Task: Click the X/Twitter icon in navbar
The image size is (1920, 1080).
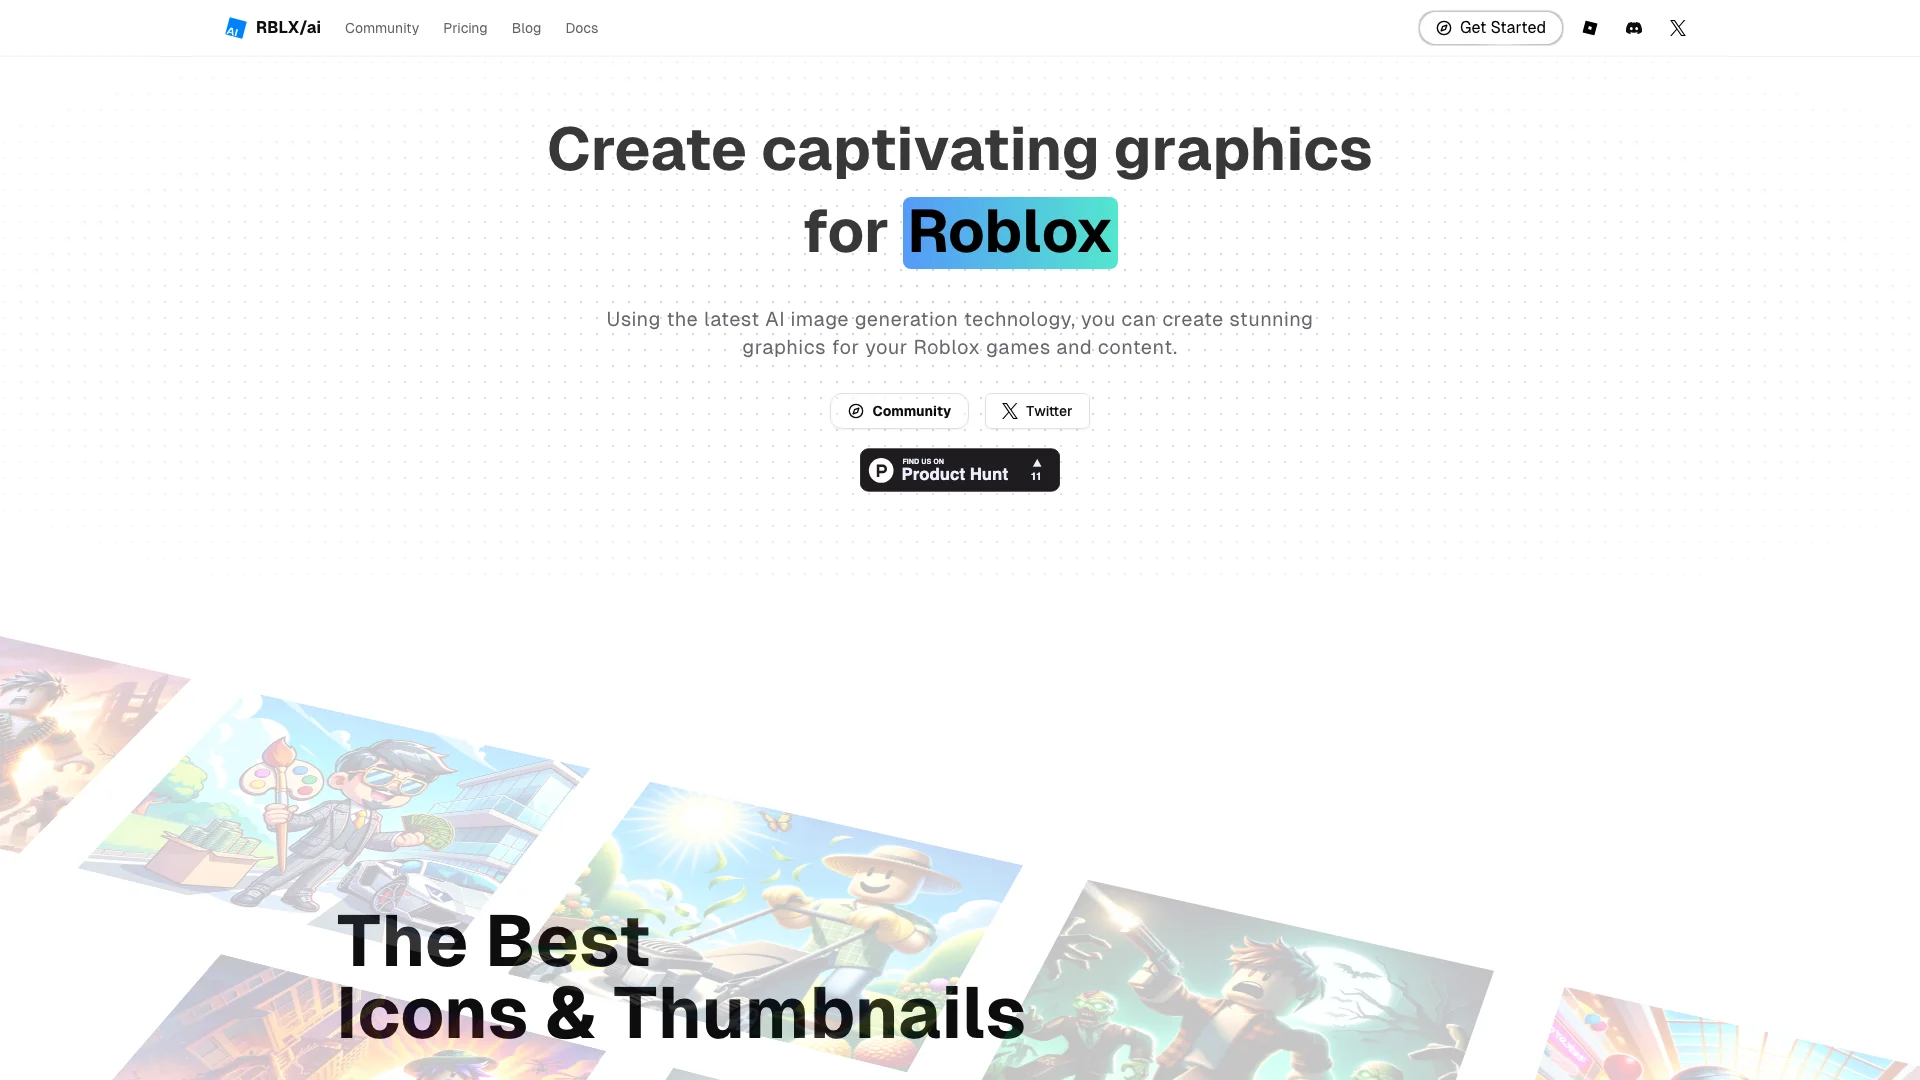Action: [x=1677, y=28]
